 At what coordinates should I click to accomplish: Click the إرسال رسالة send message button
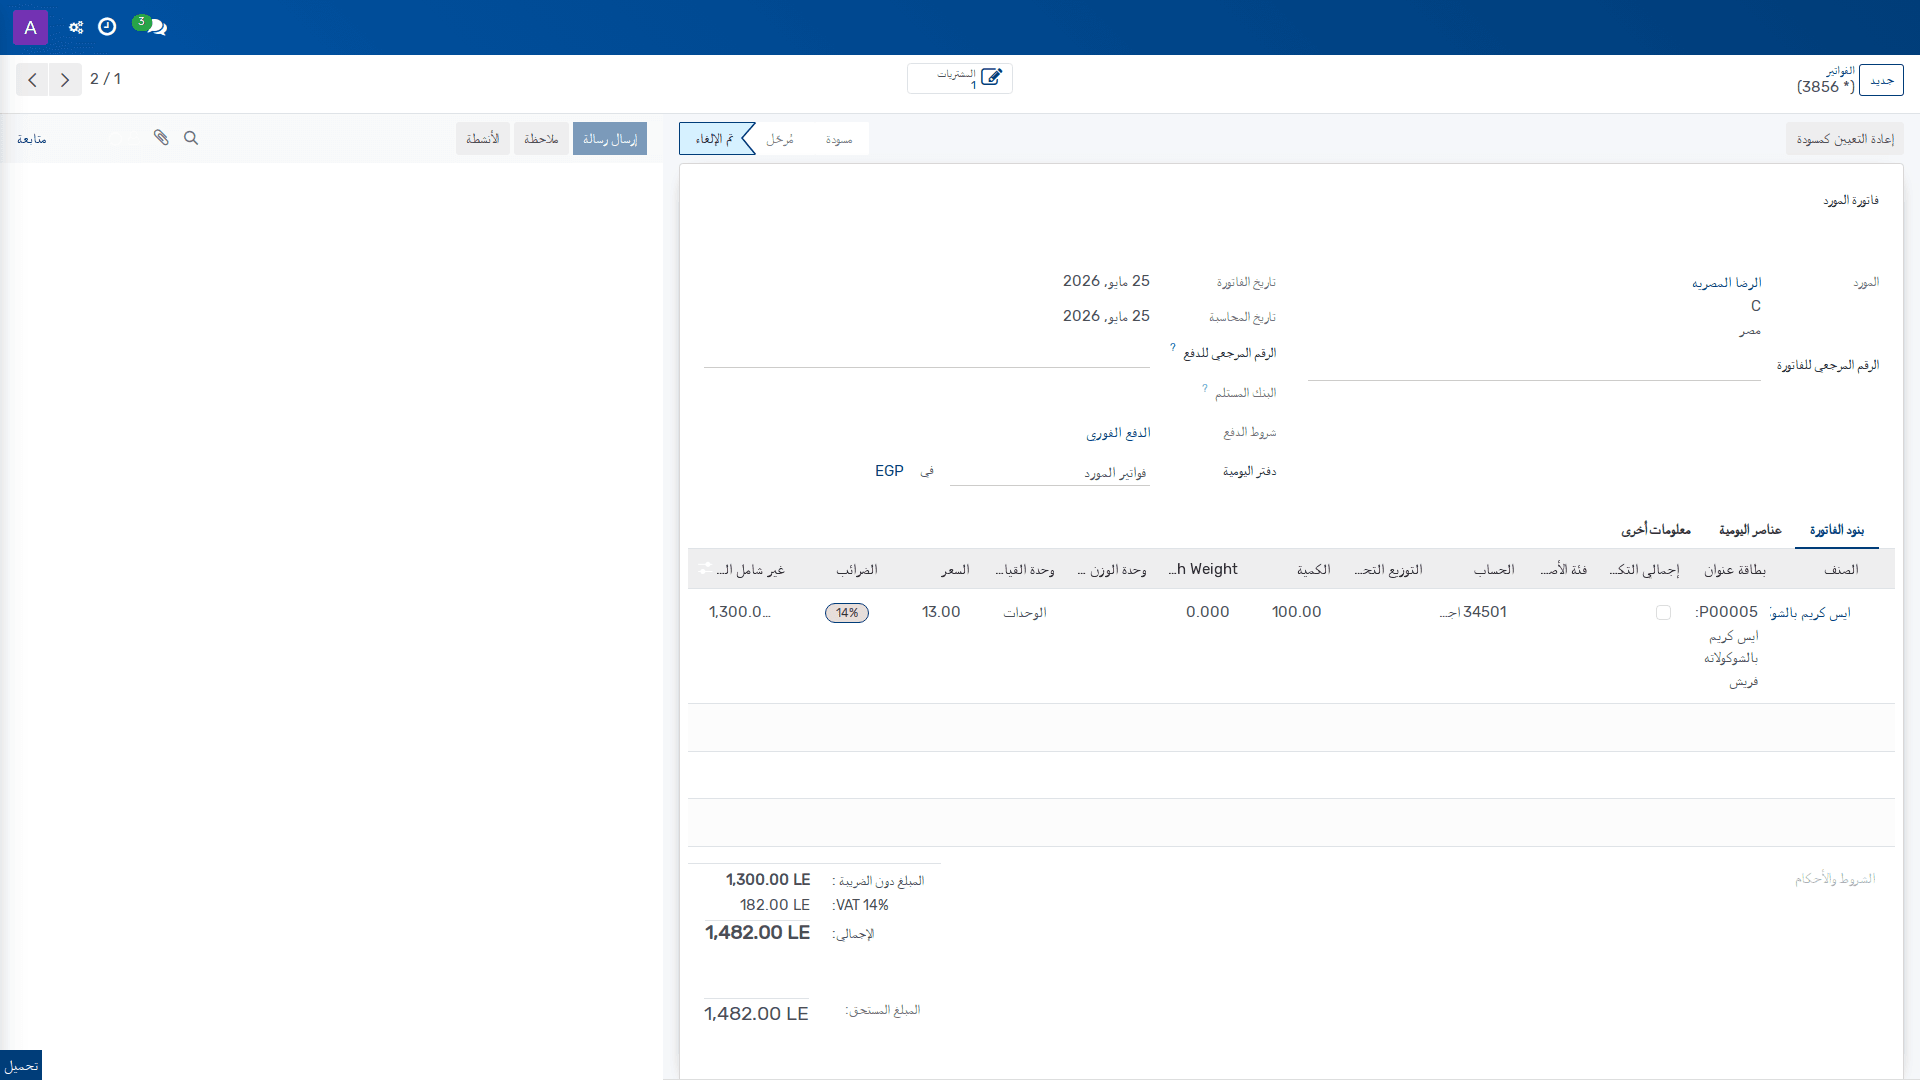[x=610, y=139]
